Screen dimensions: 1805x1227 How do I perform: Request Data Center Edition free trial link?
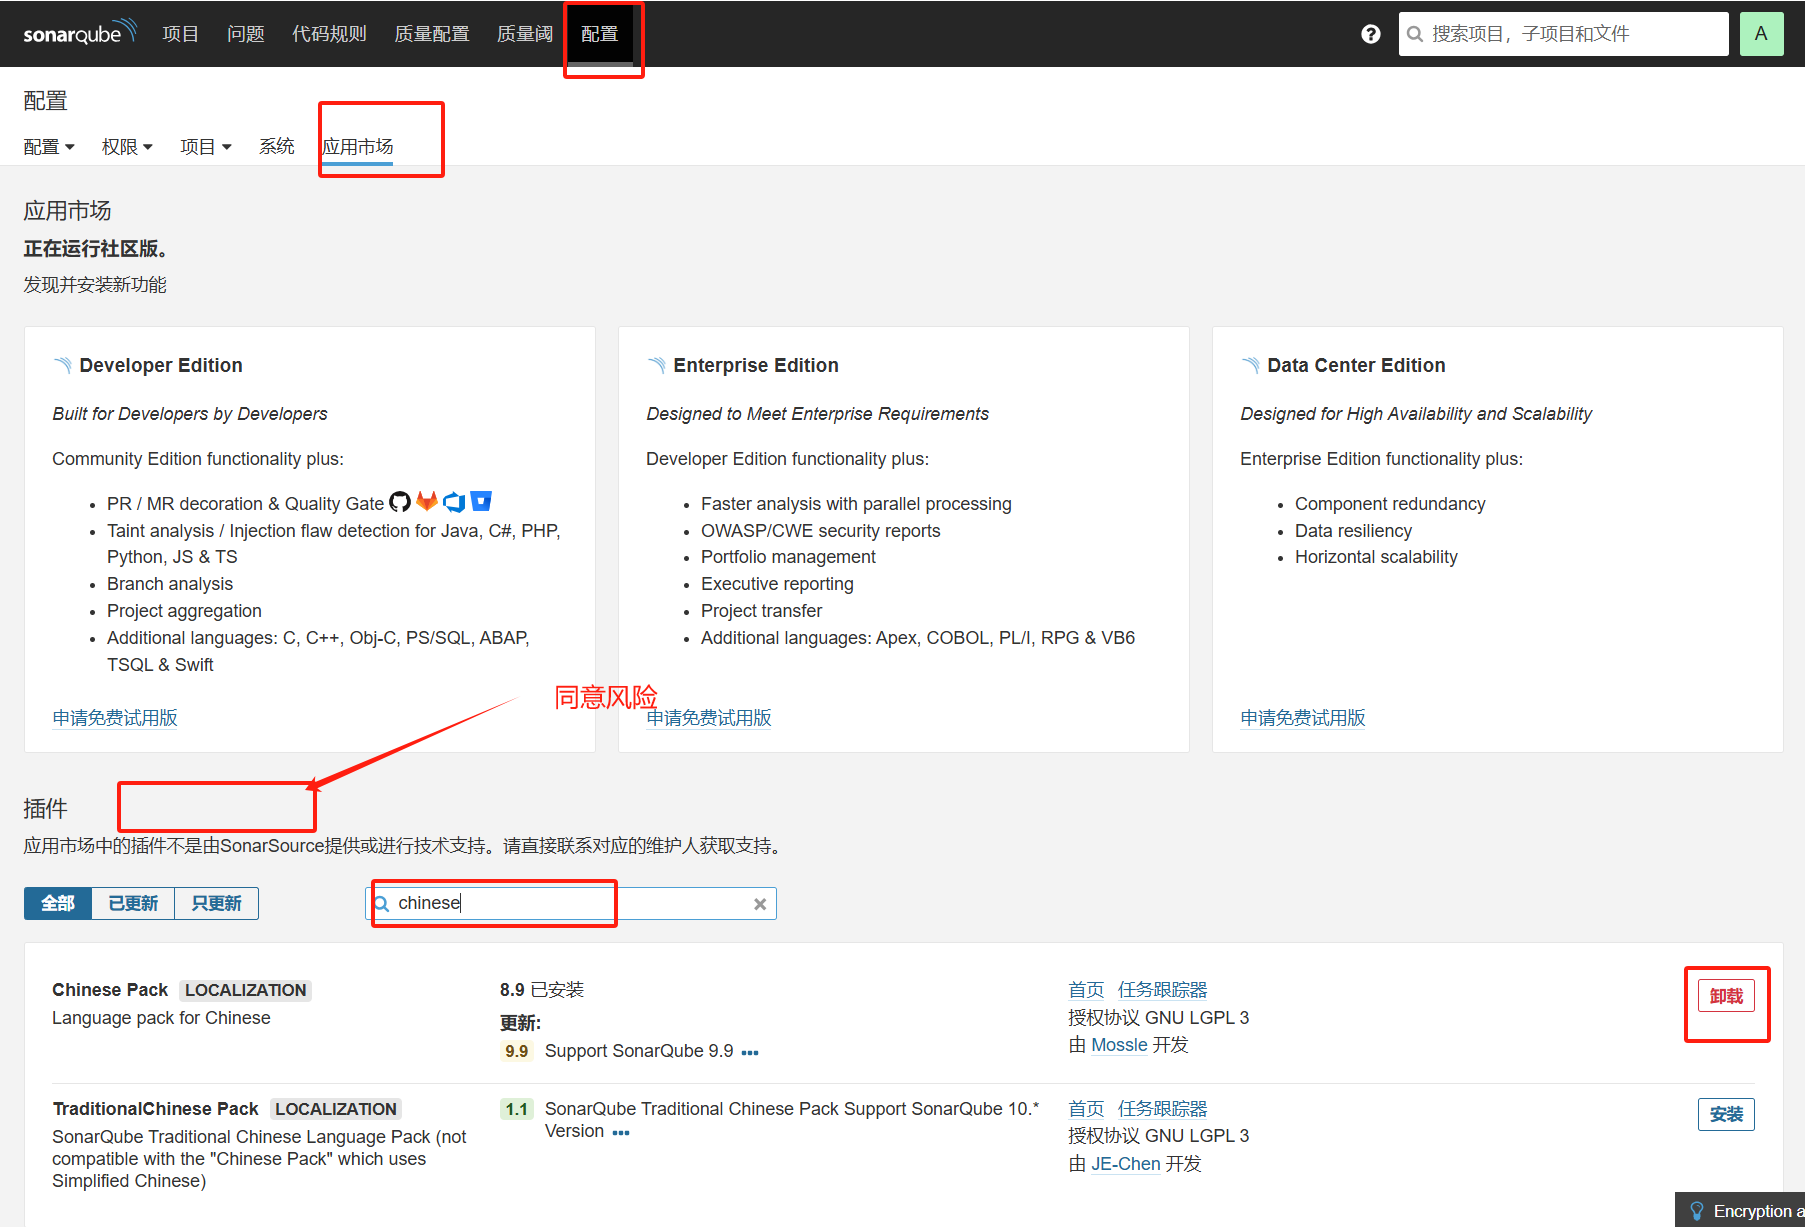coord(1303,718)
